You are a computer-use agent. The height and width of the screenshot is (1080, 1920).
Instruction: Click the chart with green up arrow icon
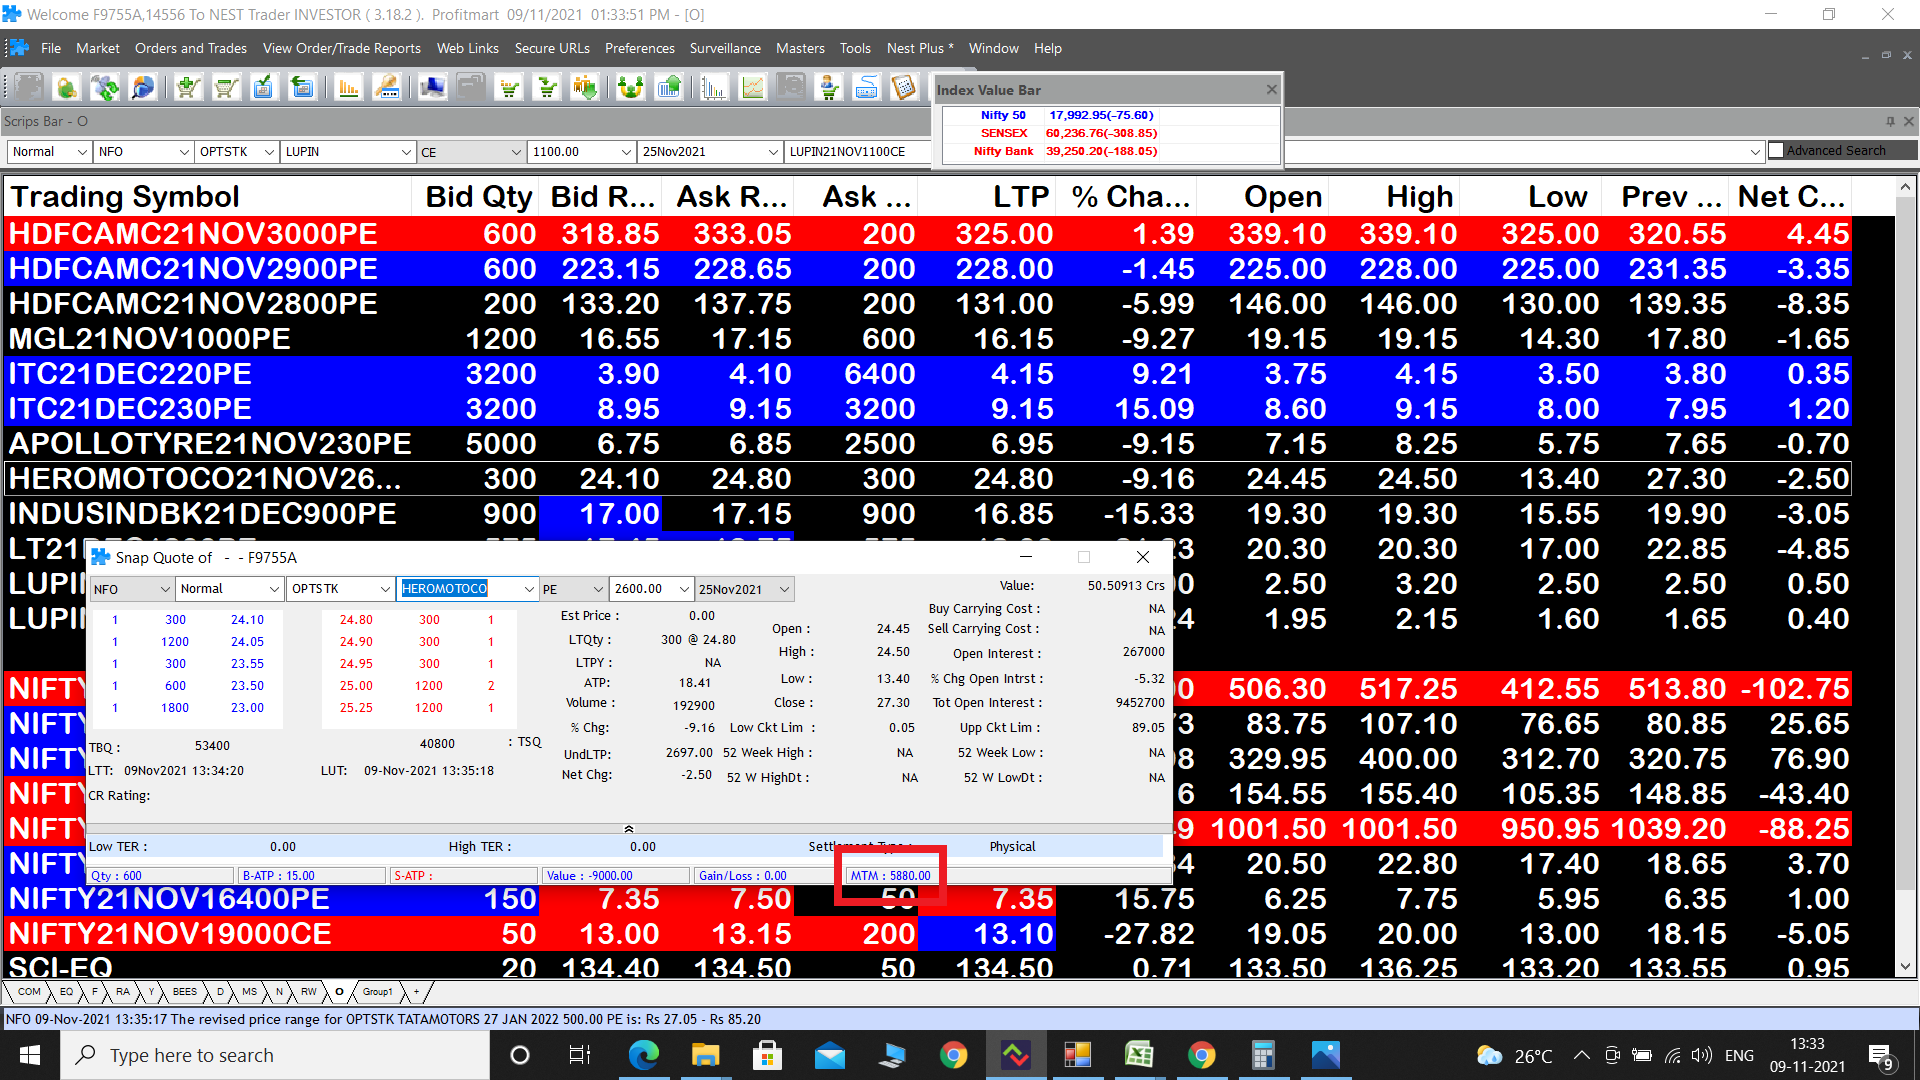669,88
